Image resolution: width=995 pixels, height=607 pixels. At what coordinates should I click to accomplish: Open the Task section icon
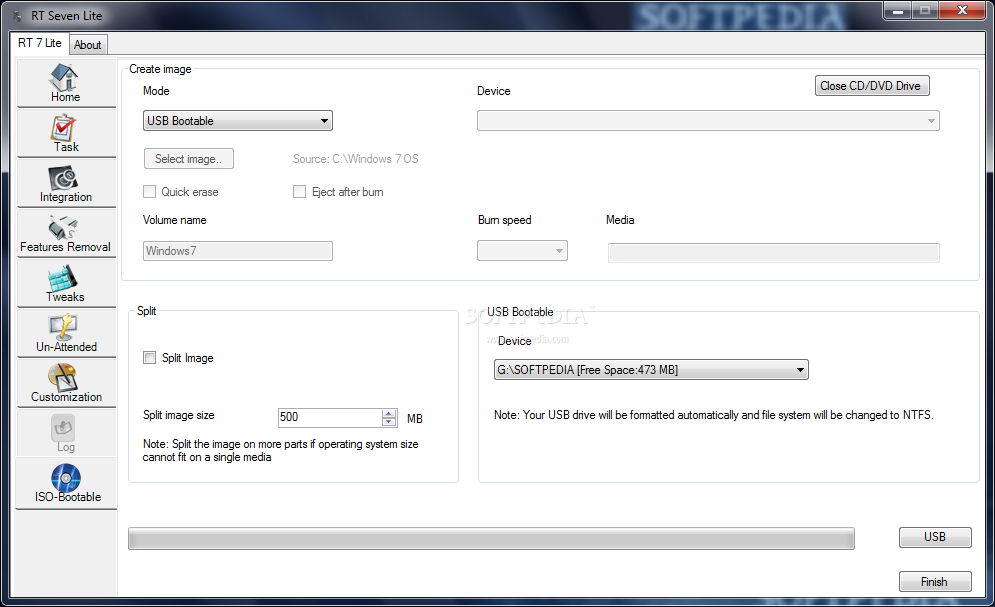point(63,128)
